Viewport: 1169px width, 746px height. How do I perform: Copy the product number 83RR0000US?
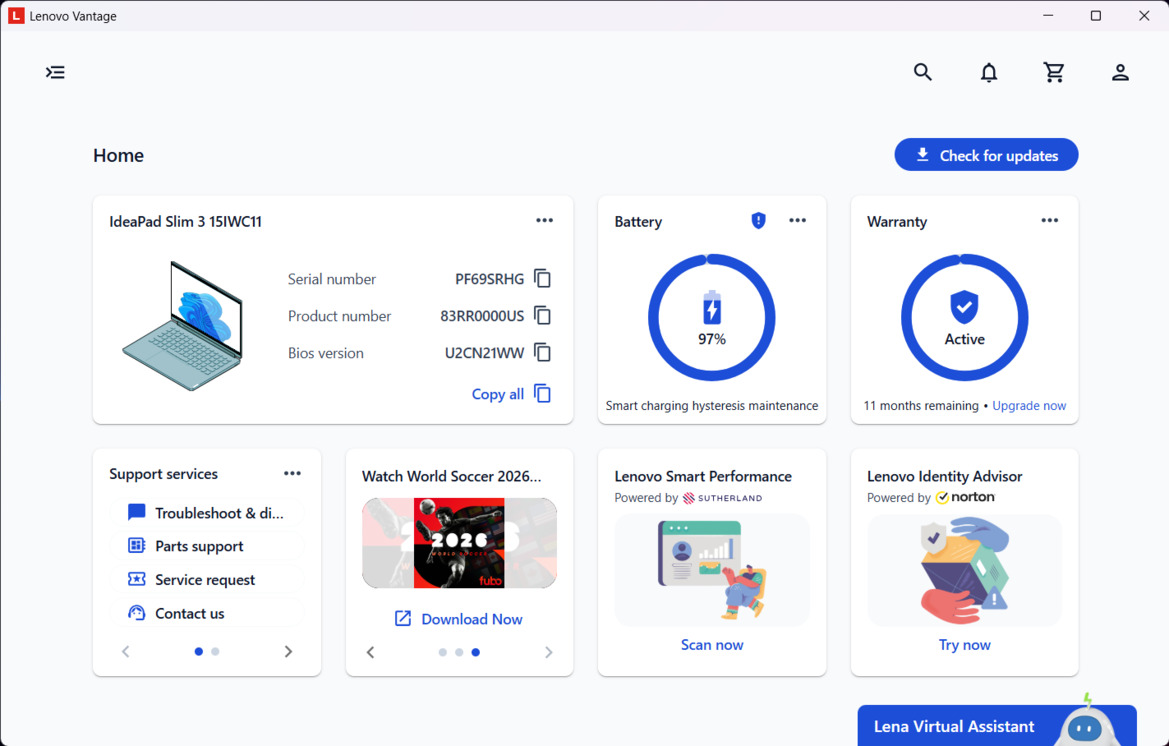pos(543,315)
